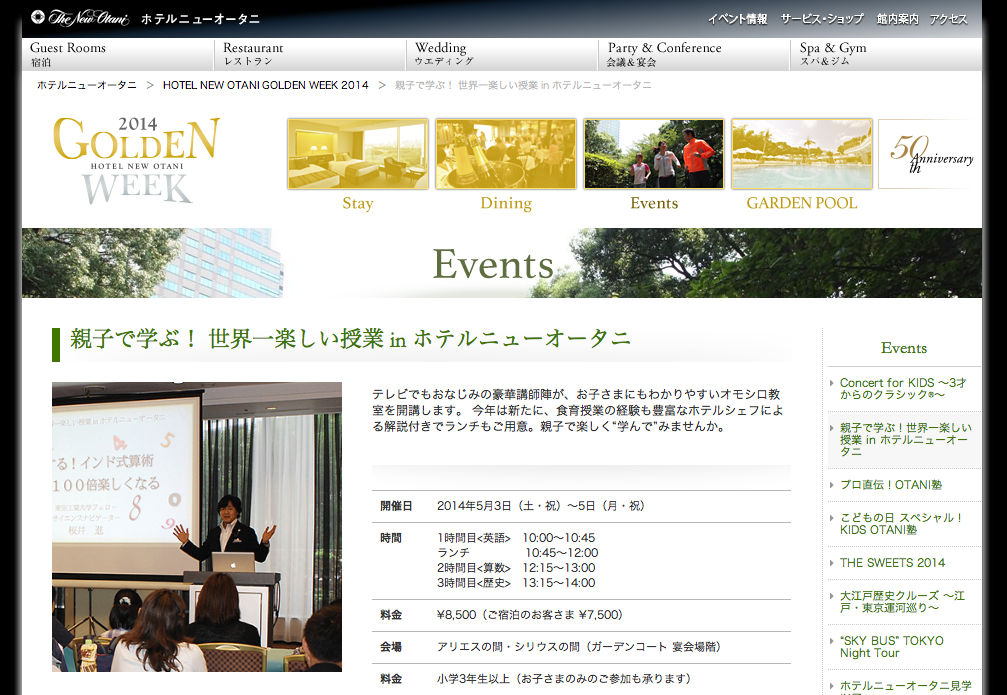The height and width of the screenshot is (695, 1007).
Task: Open こどもの日 スペシャル！KIDS OTANI塾 link
Action: click(x=901, y=523)
